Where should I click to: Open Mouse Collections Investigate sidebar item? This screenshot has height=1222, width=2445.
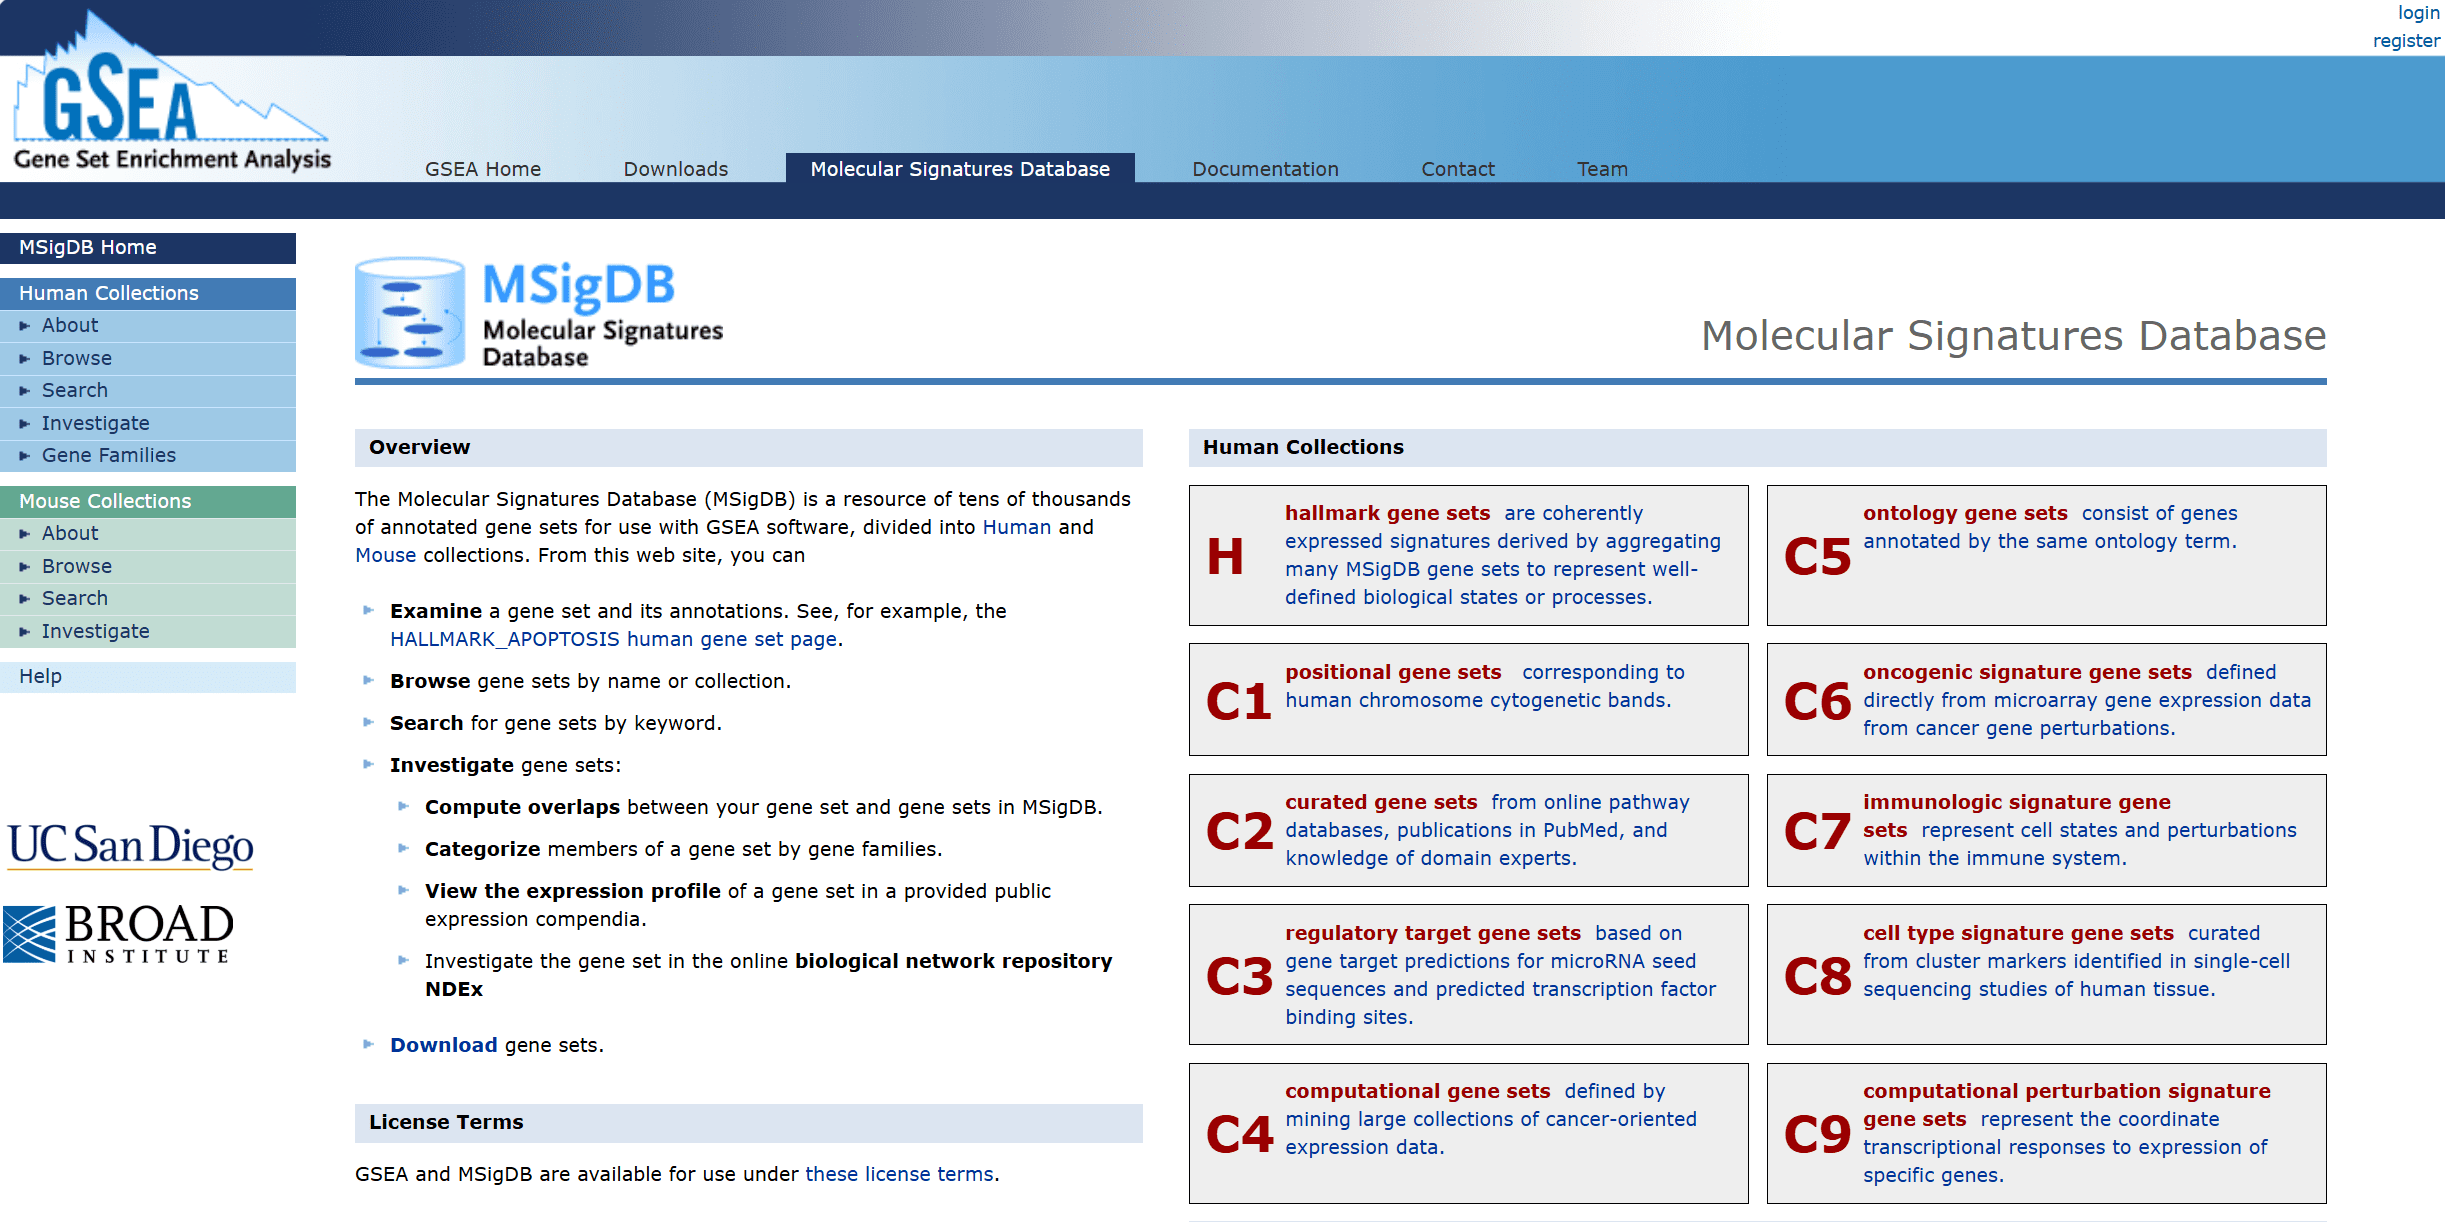pyautogui.click(x=95, y=631)
